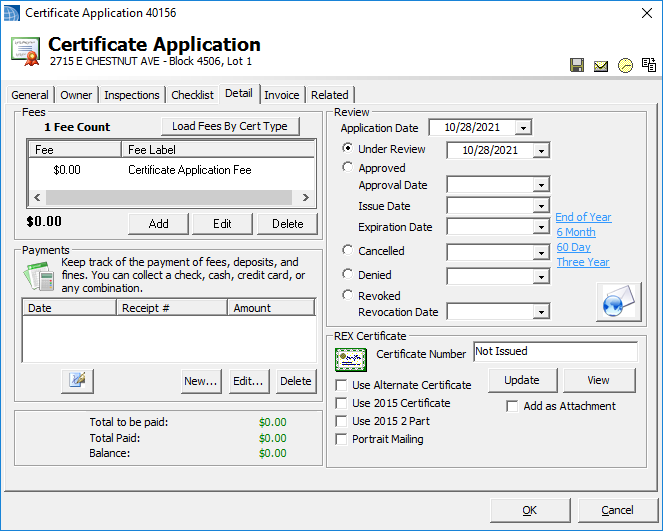Open the Expiration Date dropdown
The width and height of the screenshot is (663, 531).
click(541, 227)
